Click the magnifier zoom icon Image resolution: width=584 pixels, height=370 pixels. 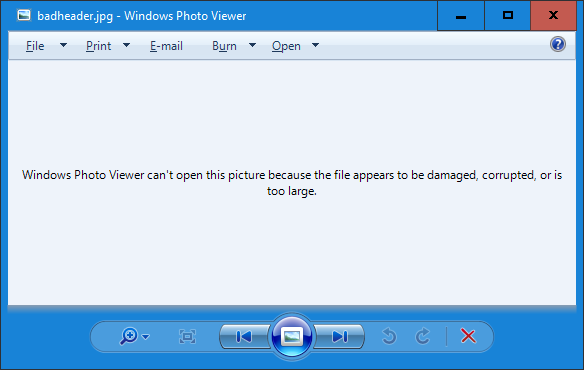pos(129,336)
